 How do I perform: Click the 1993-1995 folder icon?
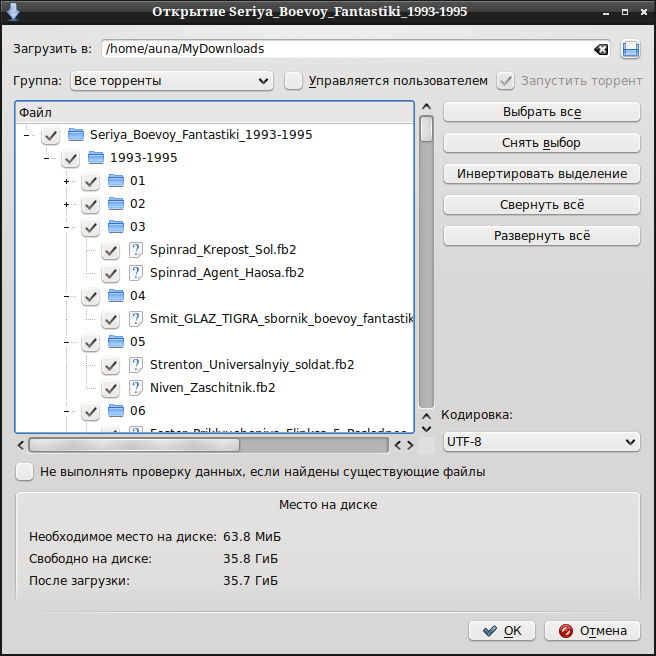(96, 158)
